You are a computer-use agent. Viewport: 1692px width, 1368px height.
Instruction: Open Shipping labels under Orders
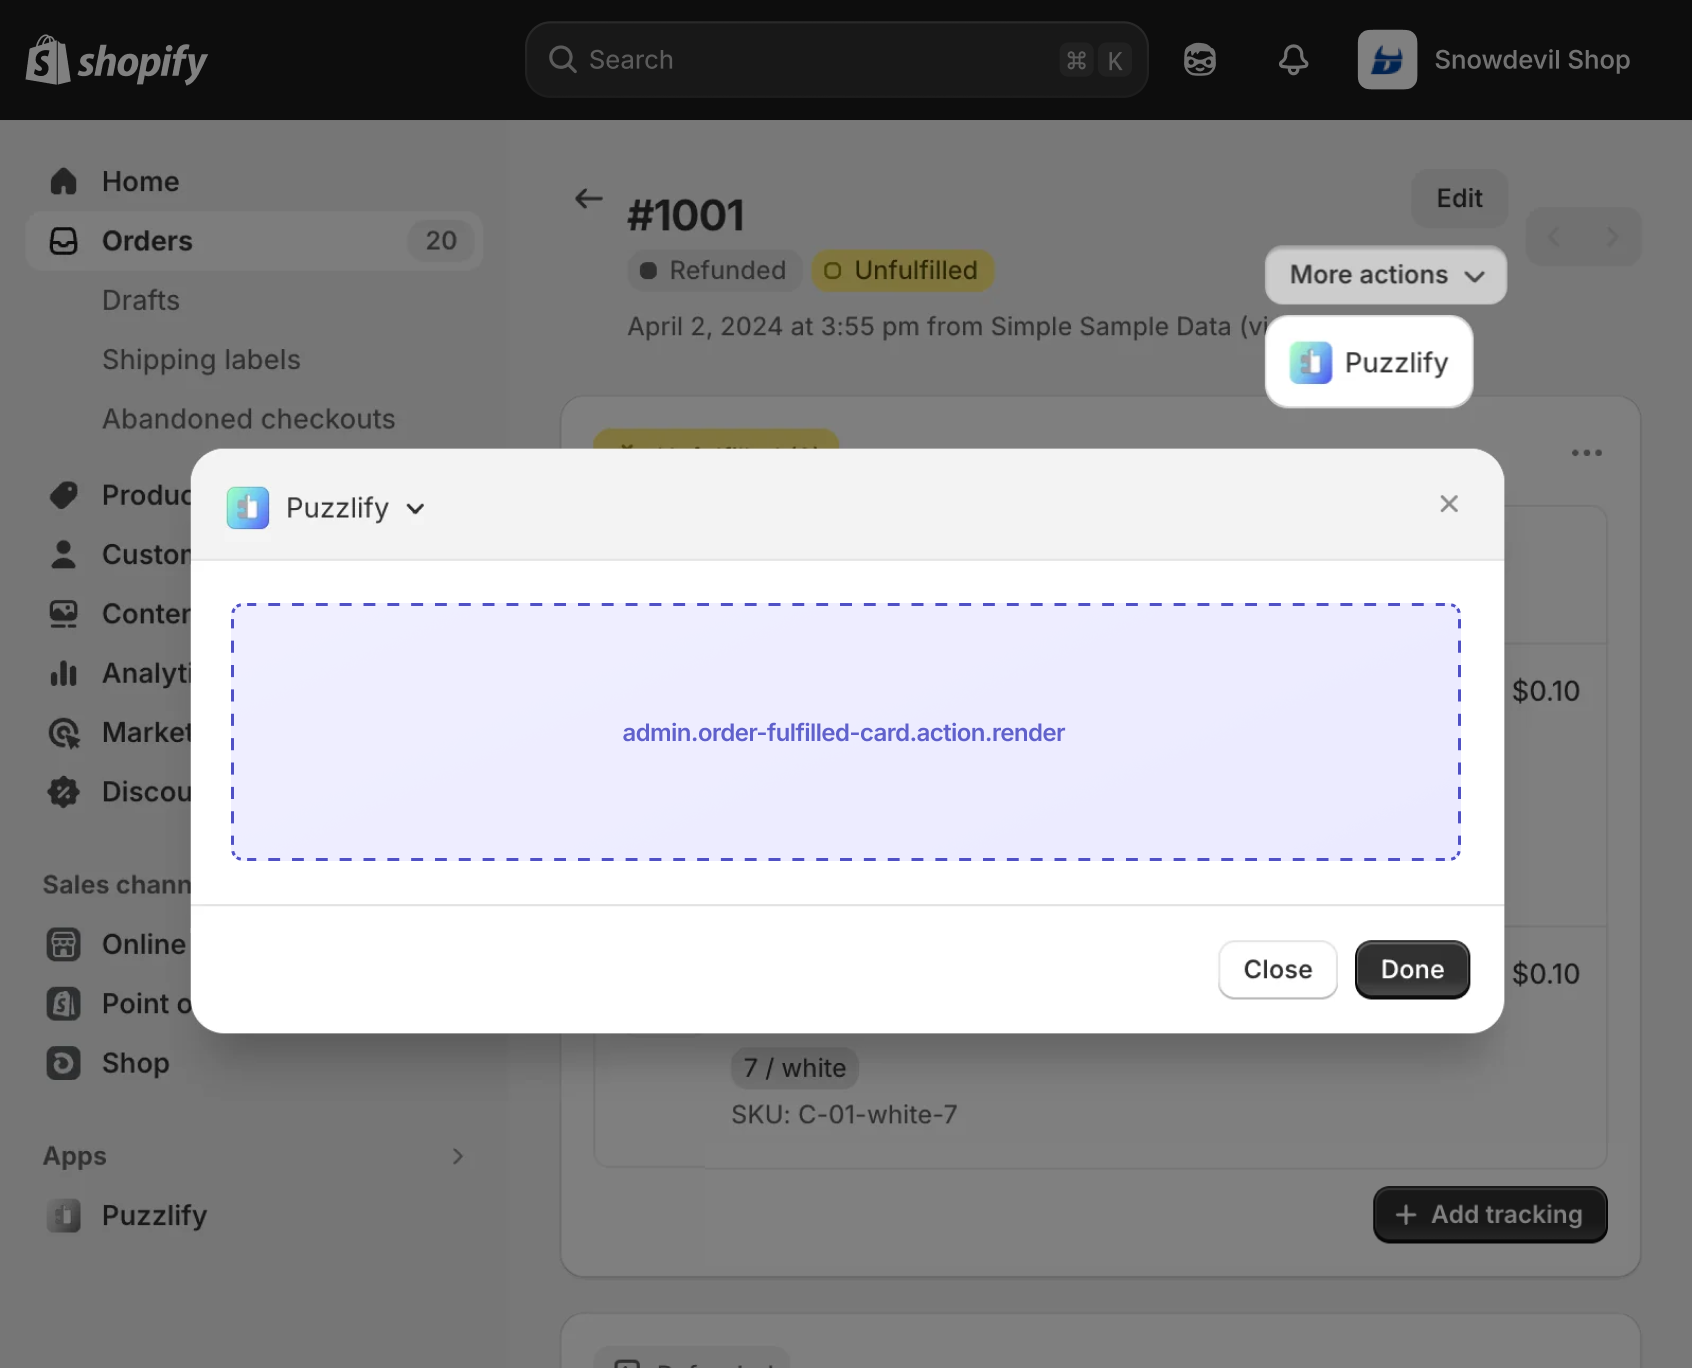[201, 360]
